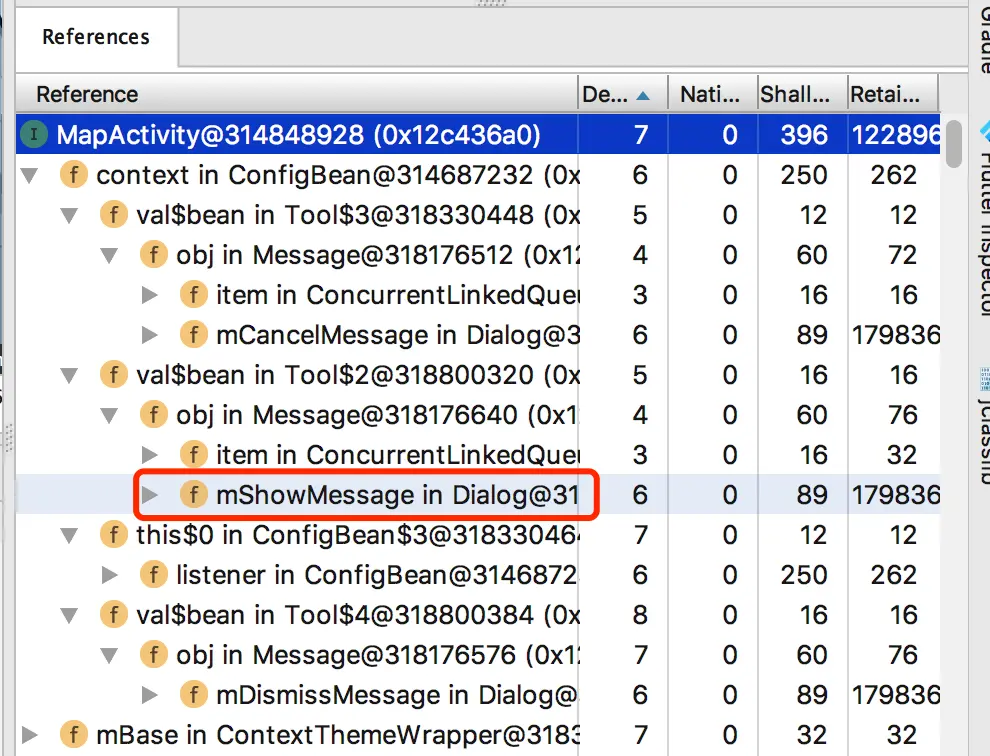This screenshot has height=756, width=990.
Task: Click shallow size 396 in MapActivity row
Action: coord(804,135)
